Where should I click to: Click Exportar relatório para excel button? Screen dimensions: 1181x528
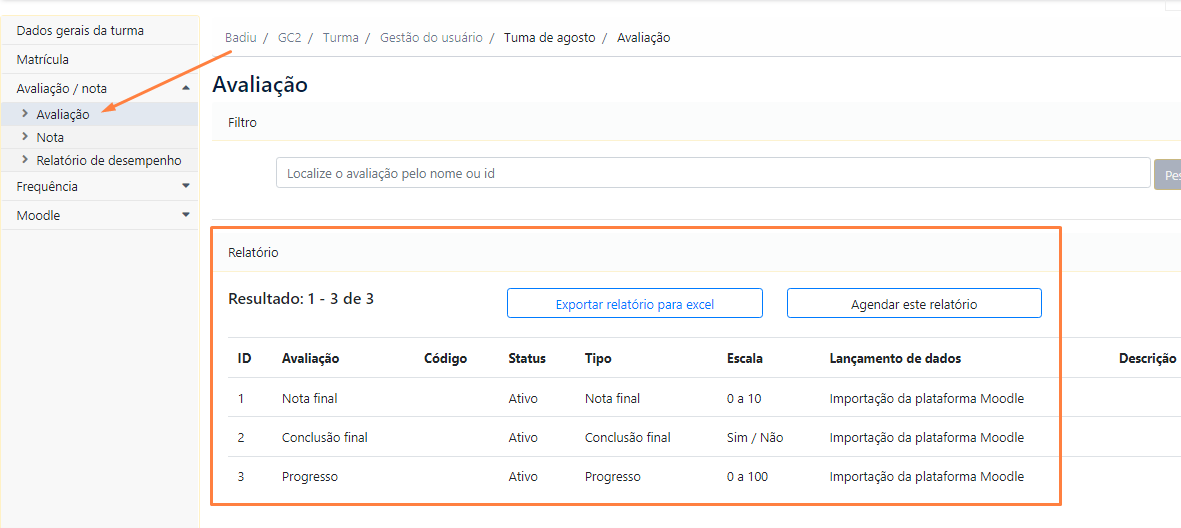click(x=635, y=304)
